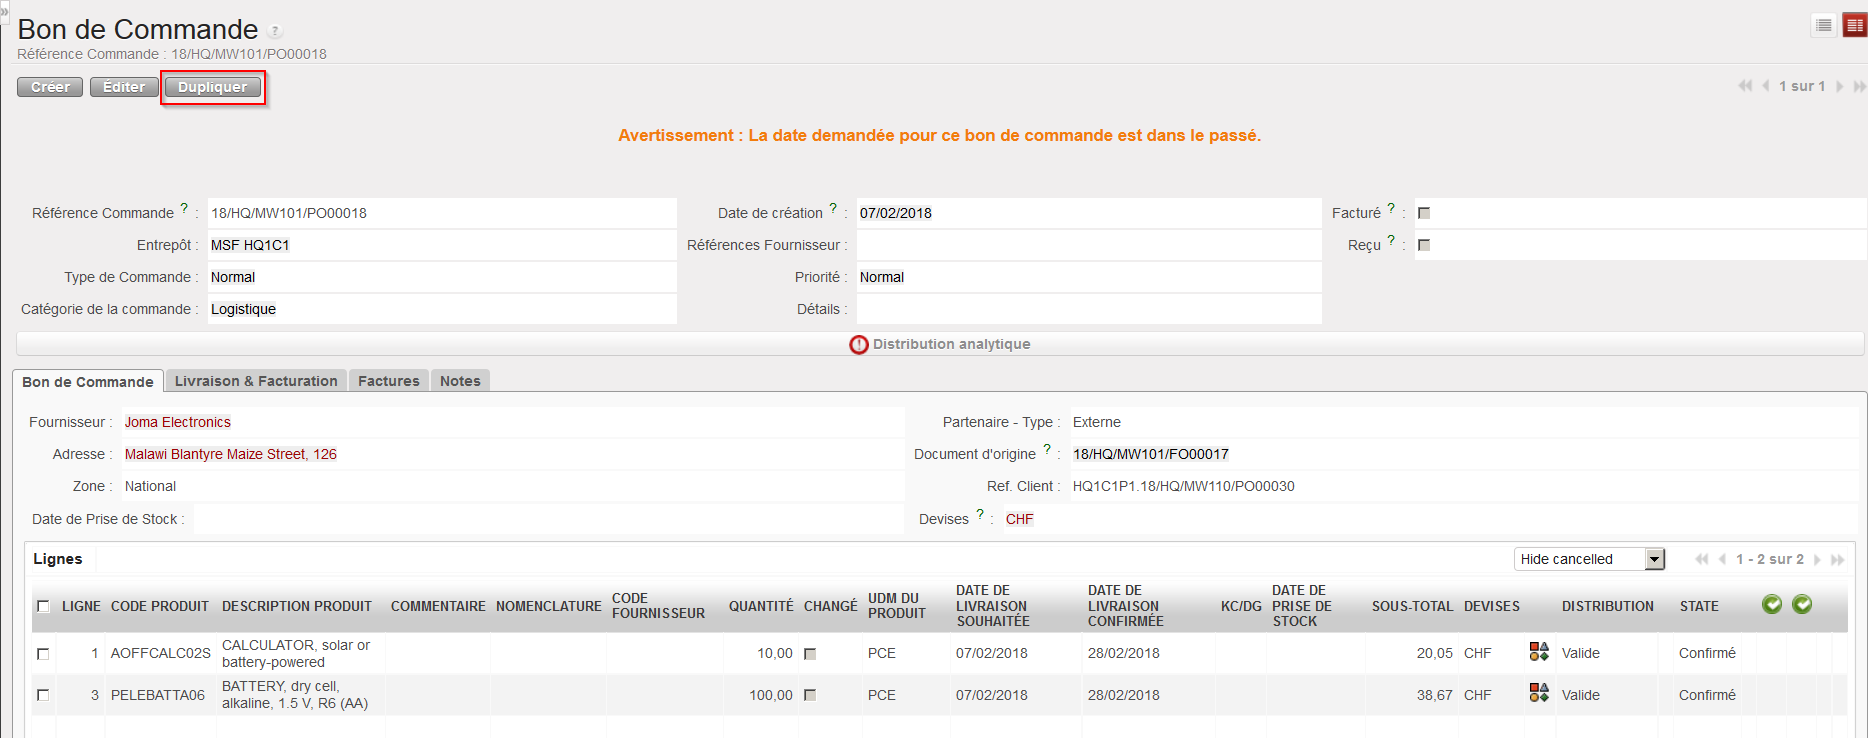Open the 'Hide cancelled' dropdown
Viewport: 1868px width, 738px height.
[1655, 559]
